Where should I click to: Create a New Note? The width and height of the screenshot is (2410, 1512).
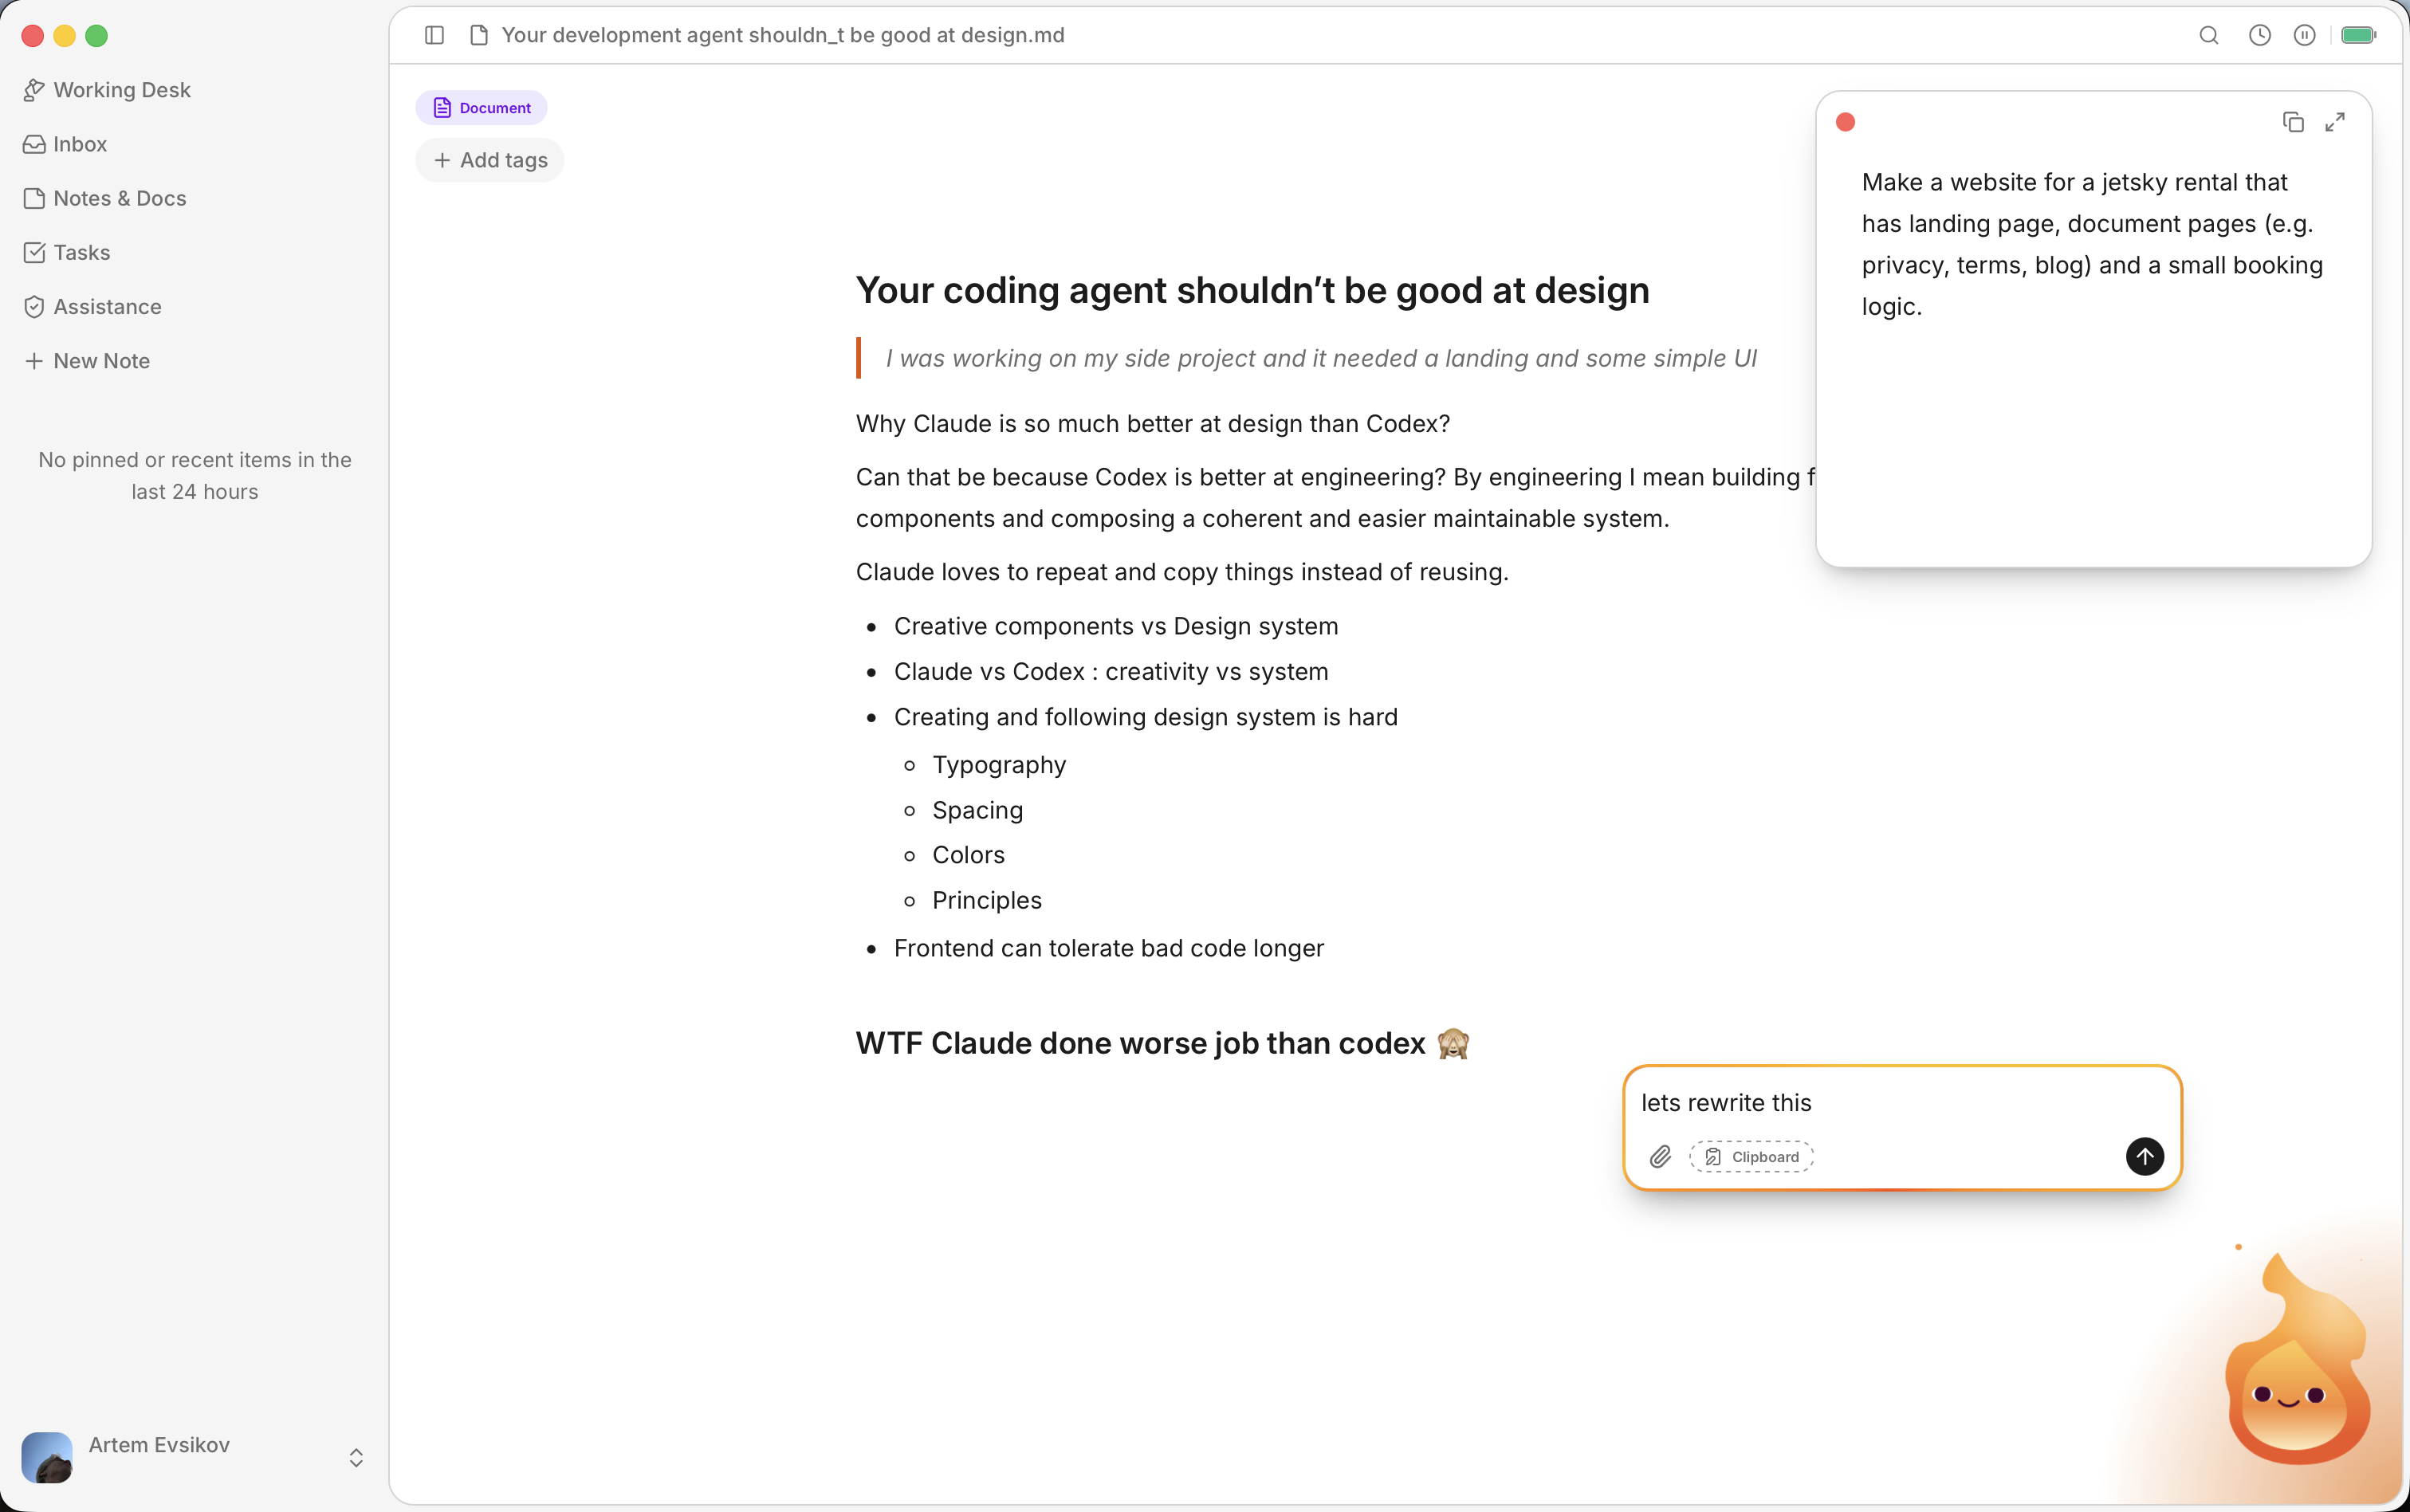tap(87, 360)
